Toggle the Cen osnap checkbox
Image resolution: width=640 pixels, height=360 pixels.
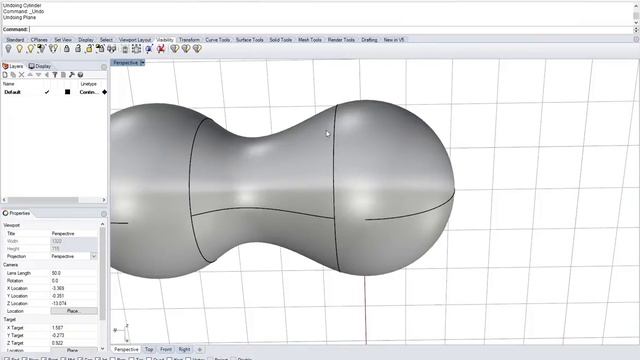click(81, 359)
